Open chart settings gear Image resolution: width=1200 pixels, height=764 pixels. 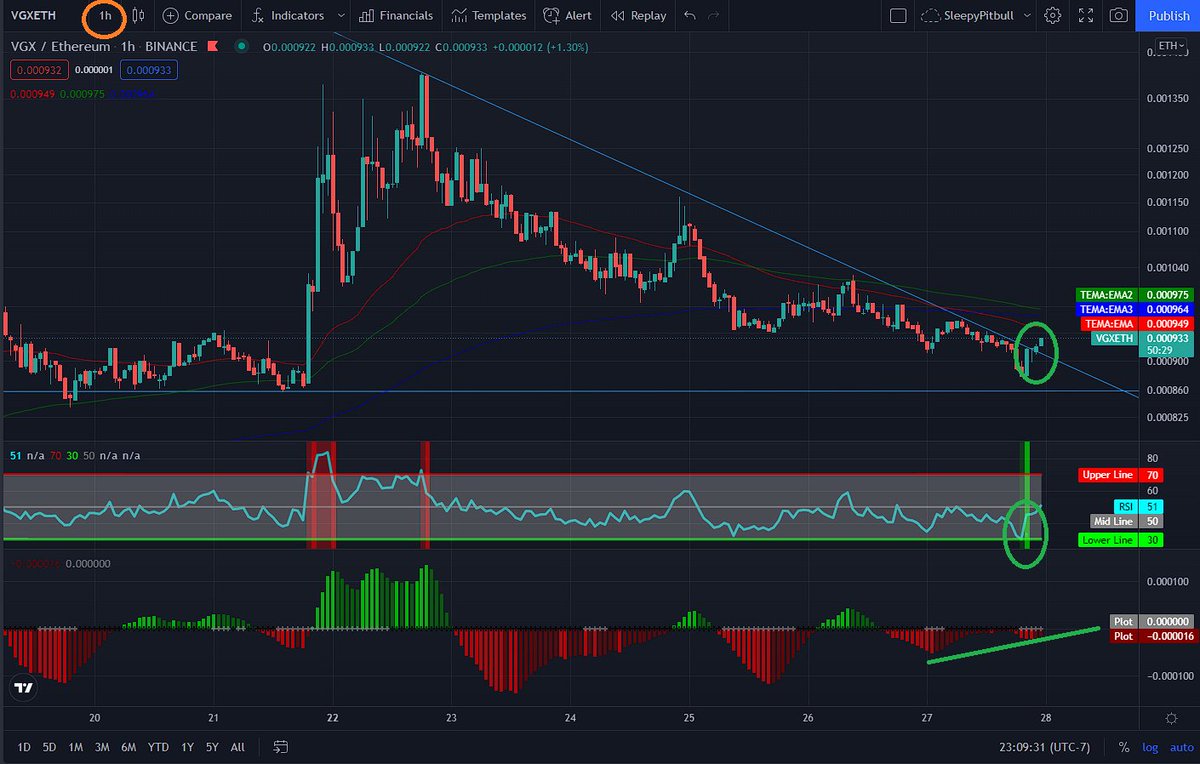[1053, 16]
